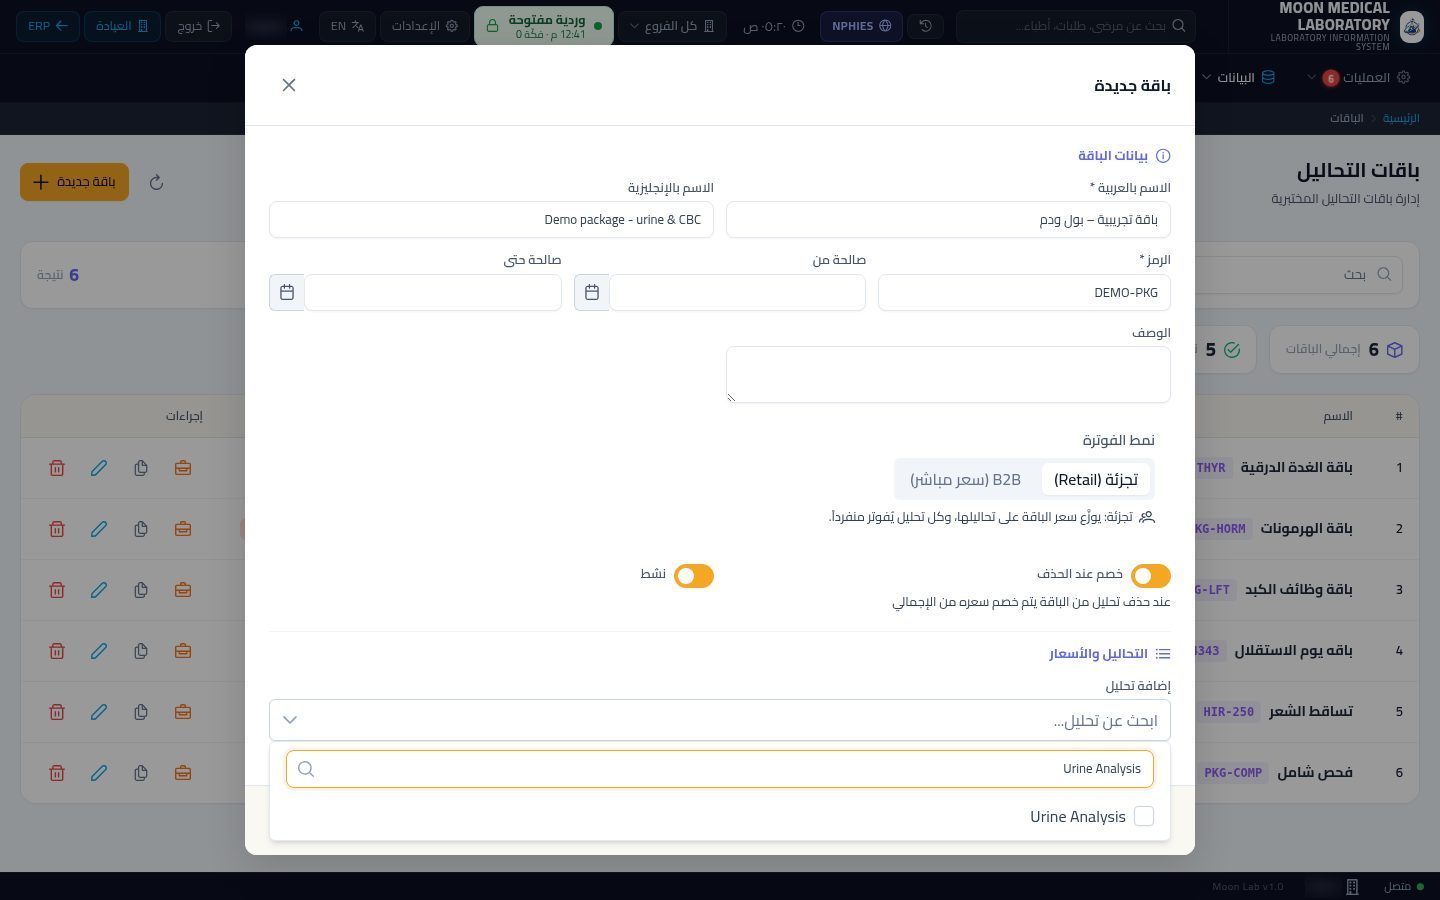
Task: Click the الاسم بالعربية input field
Action: coord(948,220)
